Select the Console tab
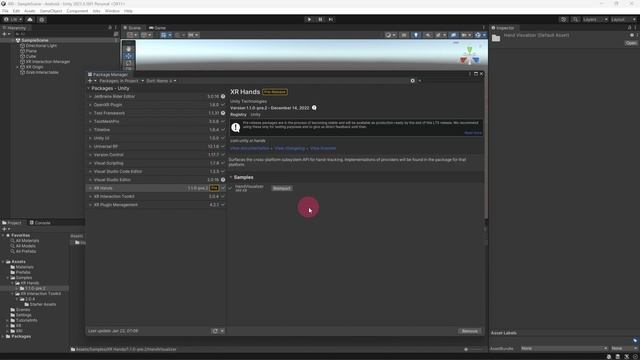The image size is (640, 360). coord(40,223)
